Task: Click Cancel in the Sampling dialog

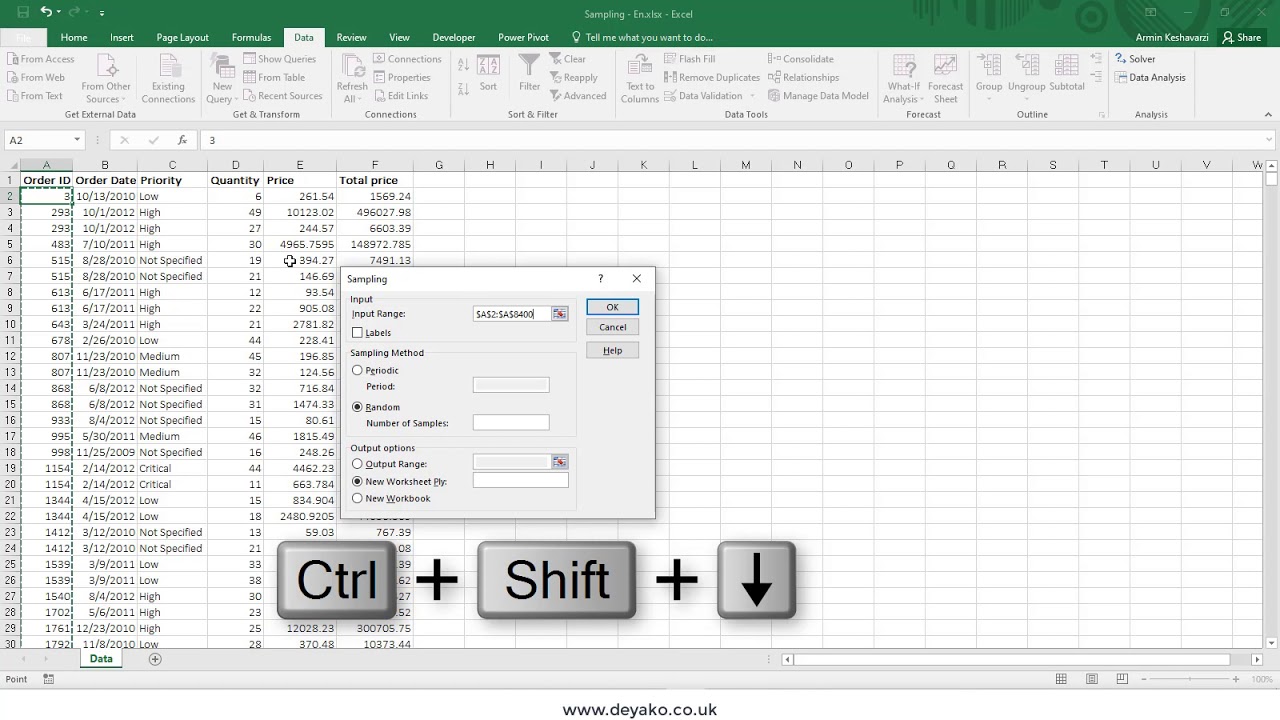Action: 612,327
